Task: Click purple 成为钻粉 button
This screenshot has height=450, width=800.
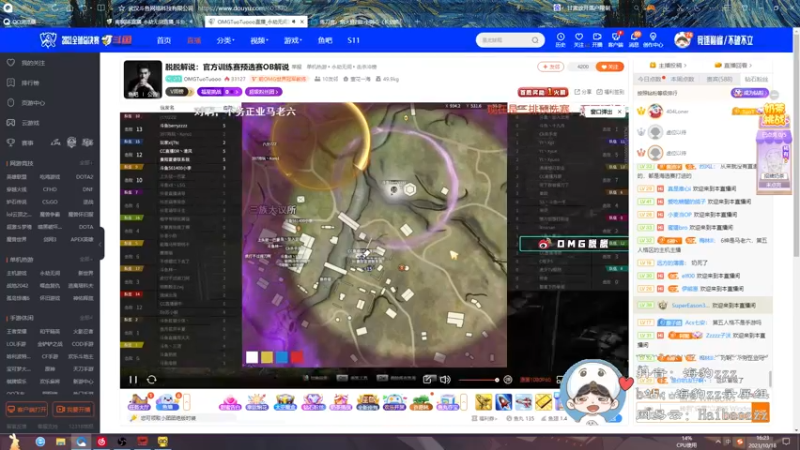Action: click(749, 93)
